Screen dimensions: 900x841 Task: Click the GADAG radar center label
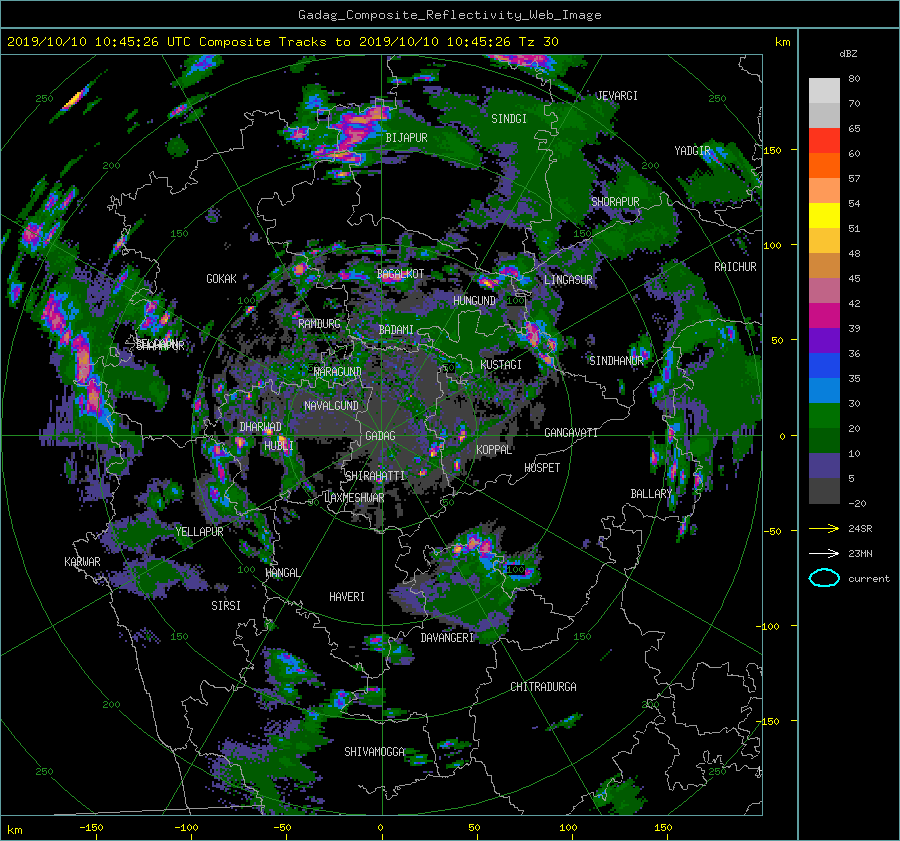[x=381, y=436]
